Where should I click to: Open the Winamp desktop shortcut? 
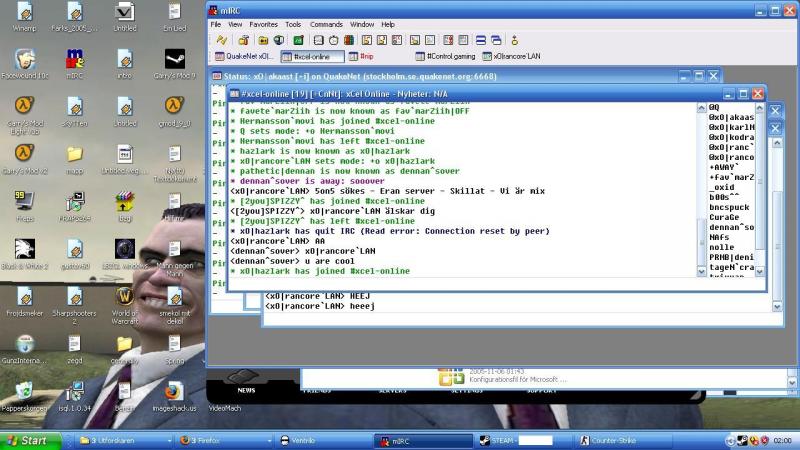coord(23,13)
